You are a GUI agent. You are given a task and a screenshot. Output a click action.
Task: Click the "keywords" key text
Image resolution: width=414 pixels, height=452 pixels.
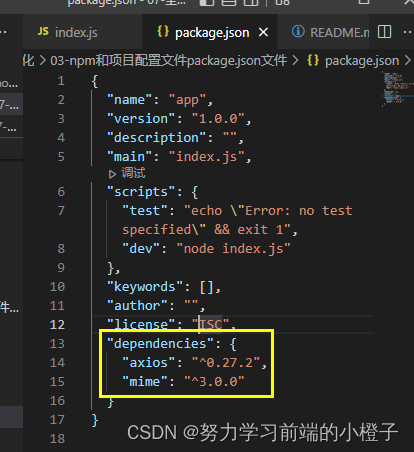click(145, 287)
